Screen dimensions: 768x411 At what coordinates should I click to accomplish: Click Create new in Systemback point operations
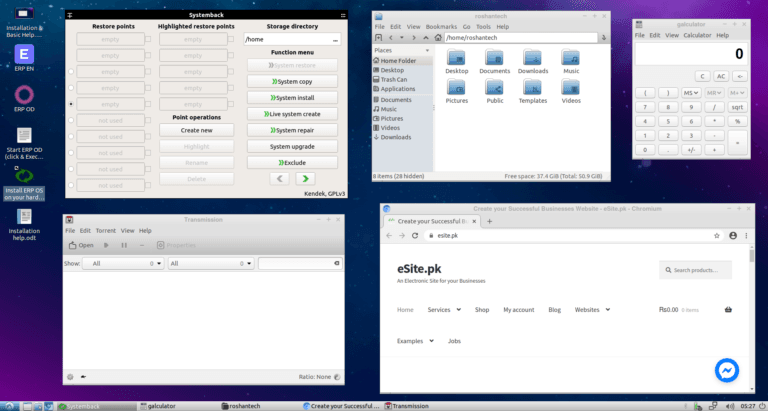[196, 130]
